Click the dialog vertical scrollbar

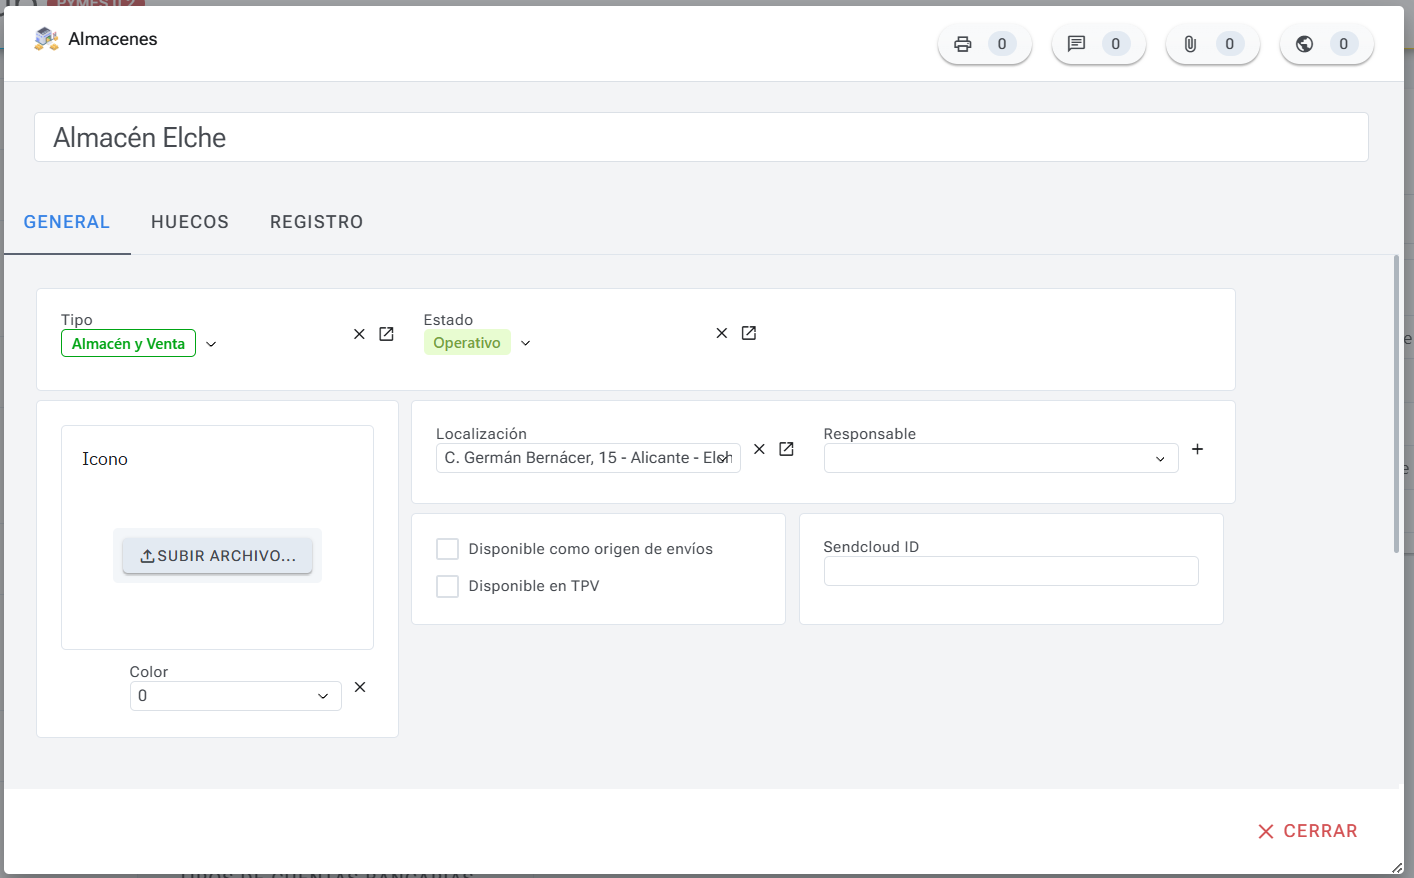point(1397,404)
